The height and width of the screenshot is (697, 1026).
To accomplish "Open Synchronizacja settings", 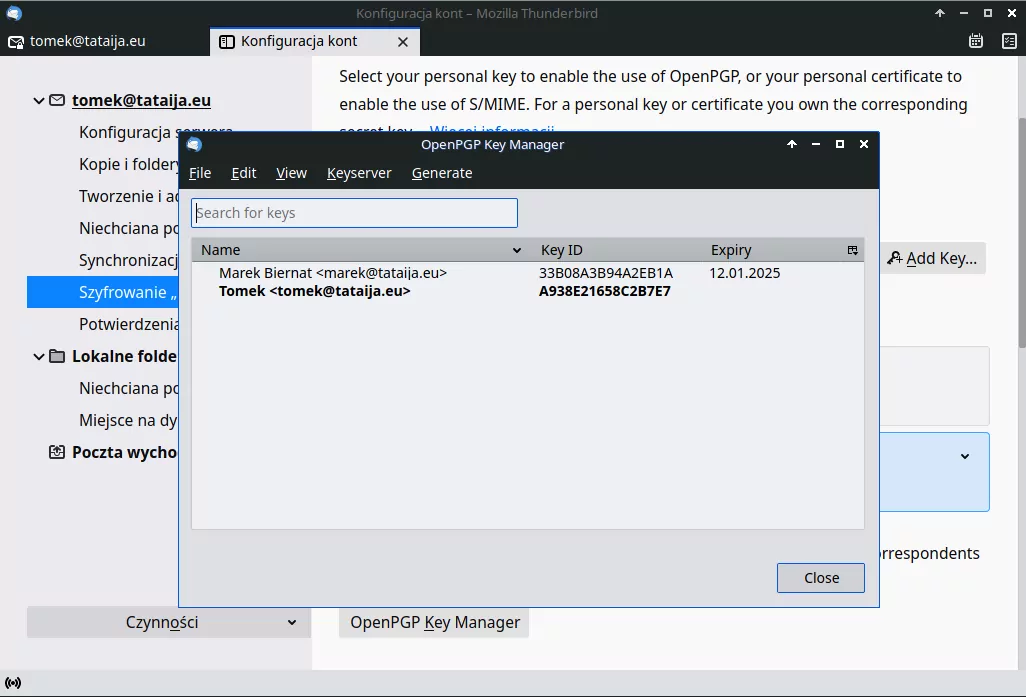I will [x=128, y=260].
